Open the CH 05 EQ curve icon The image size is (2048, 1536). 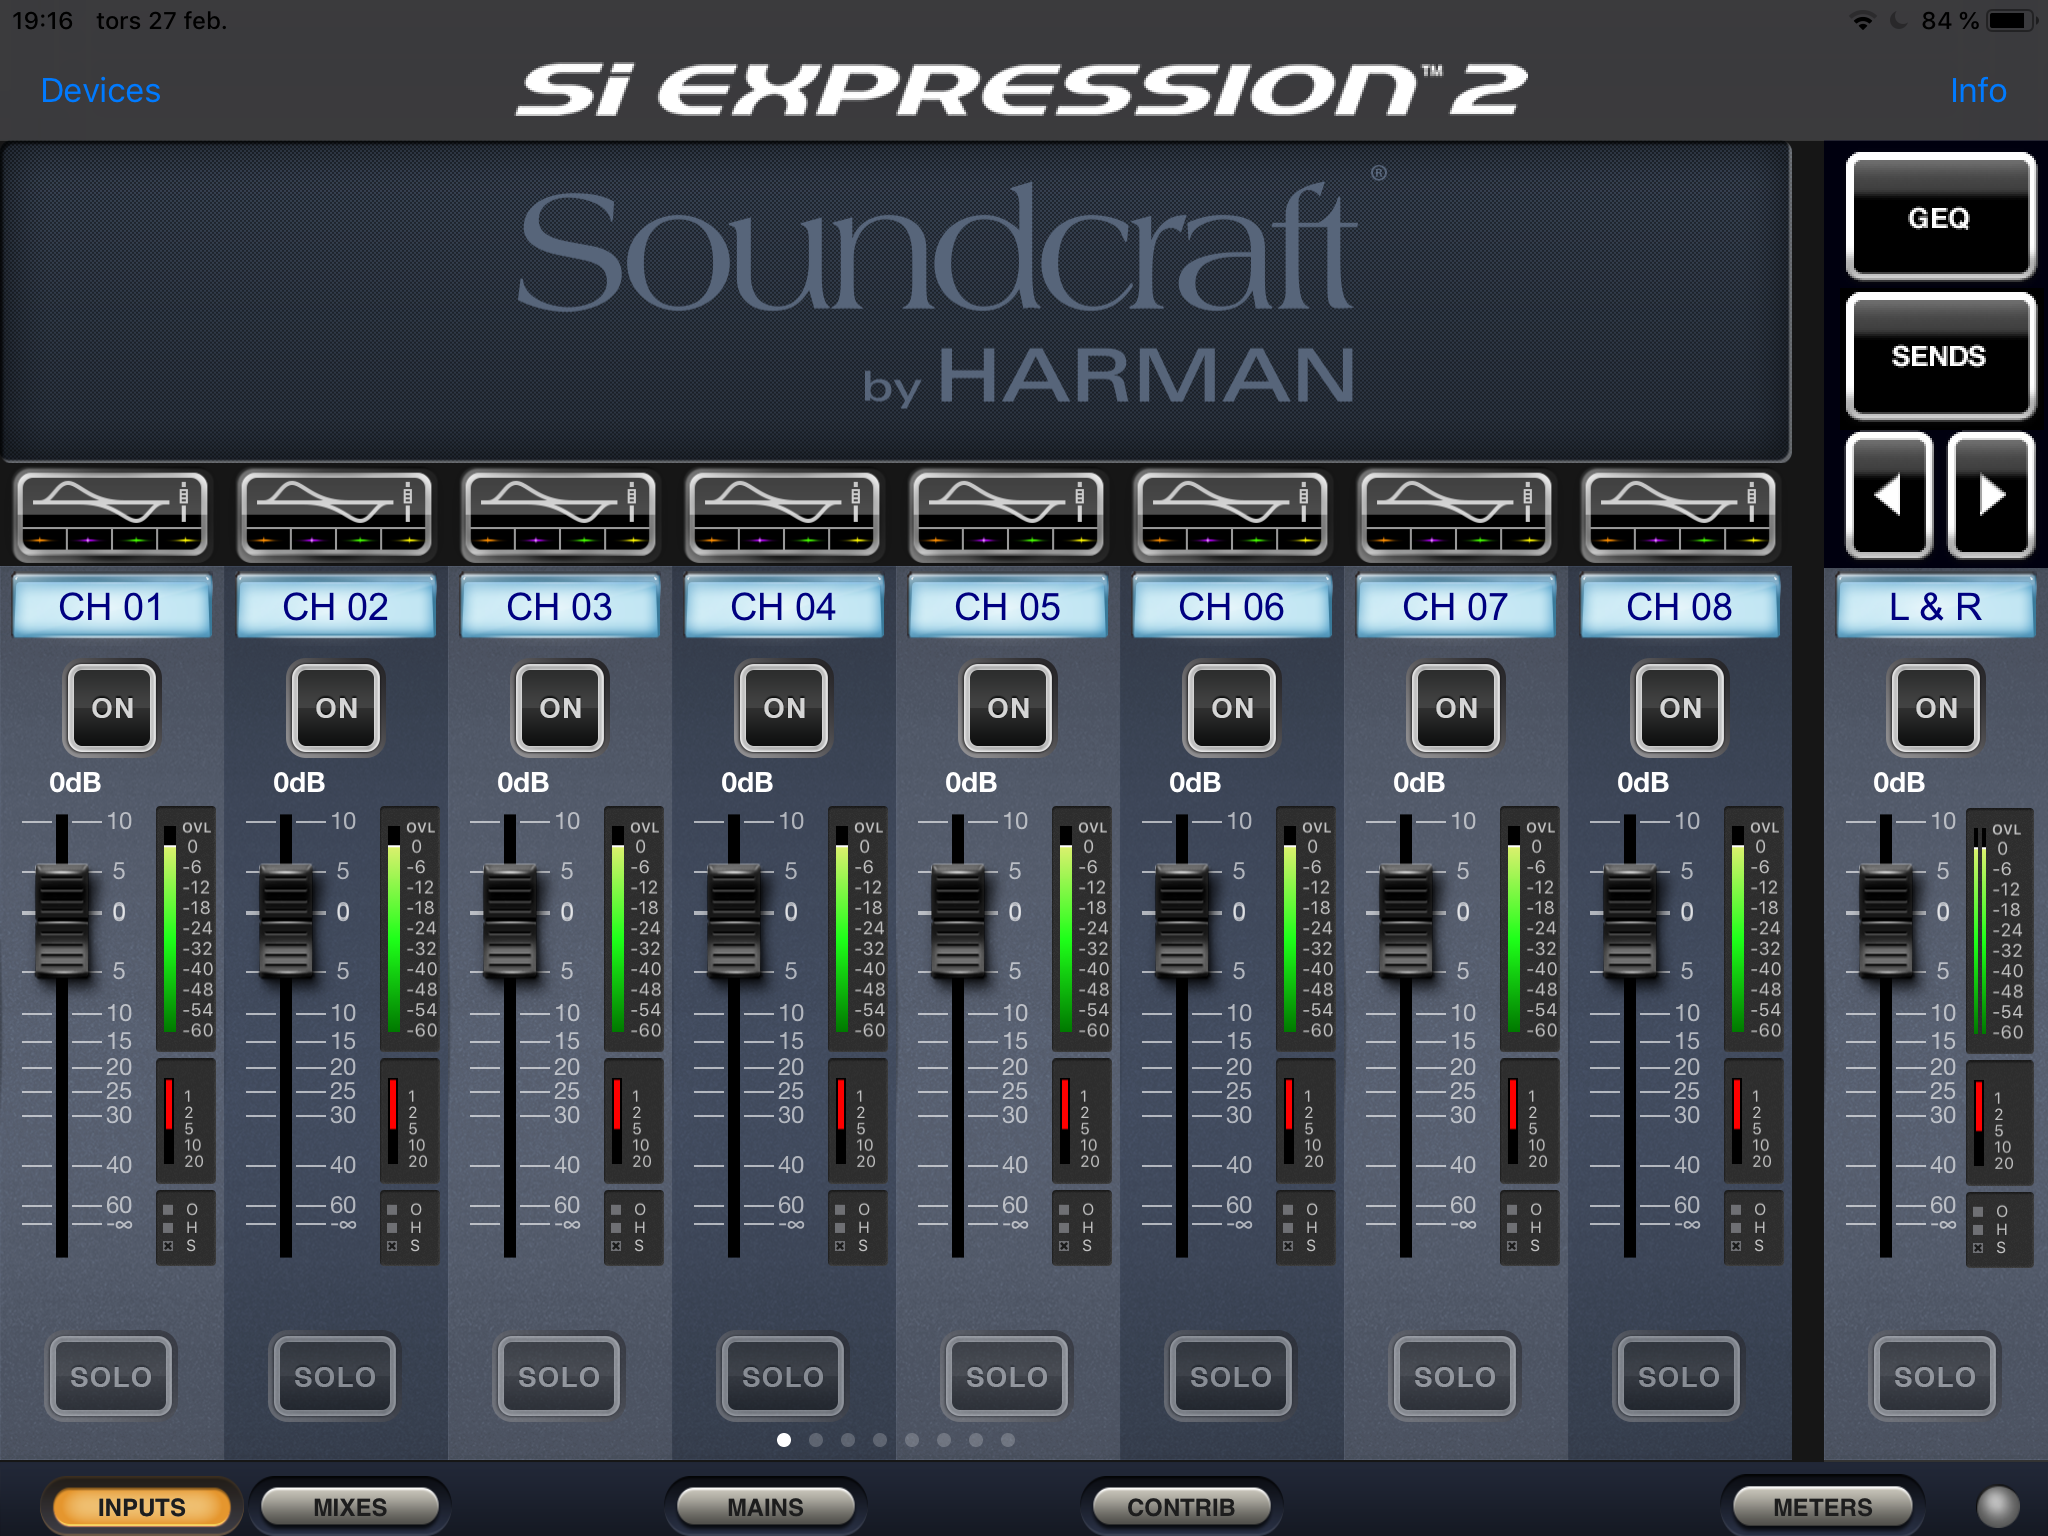[x=1007, y=514]
